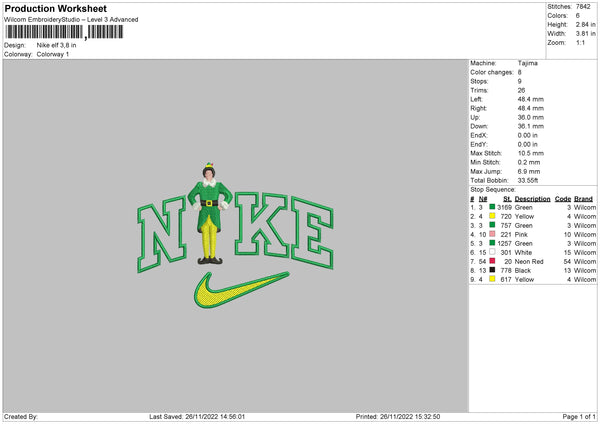The height and width of the screenshot is (424, 600).
Task: Click the 'Pink' description in row 4
Action: [521, 234]
